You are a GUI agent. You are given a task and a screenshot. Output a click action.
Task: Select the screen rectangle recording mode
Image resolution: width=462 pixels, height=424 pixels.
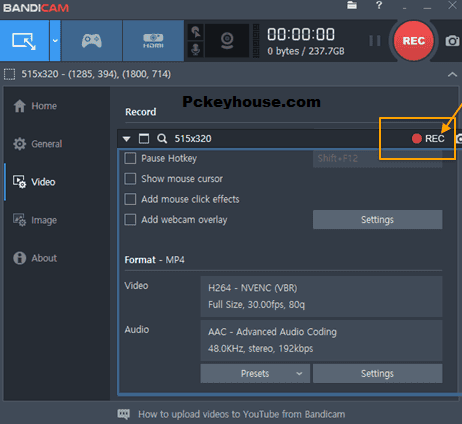24,41
